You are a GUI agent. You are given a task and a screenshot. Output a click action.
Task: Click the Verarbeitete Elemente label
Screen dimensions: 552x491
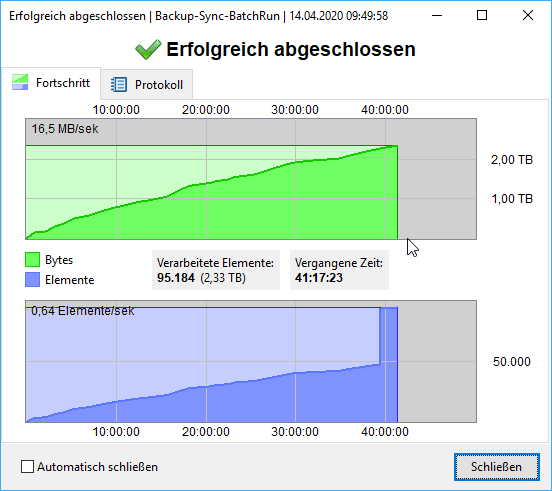click(215, 263)
